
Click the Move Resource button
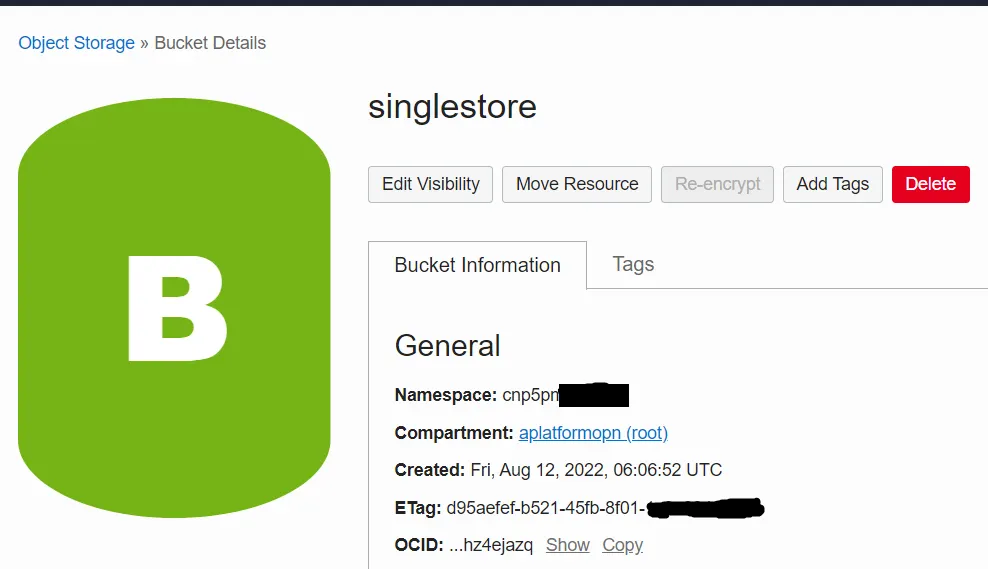577,184
